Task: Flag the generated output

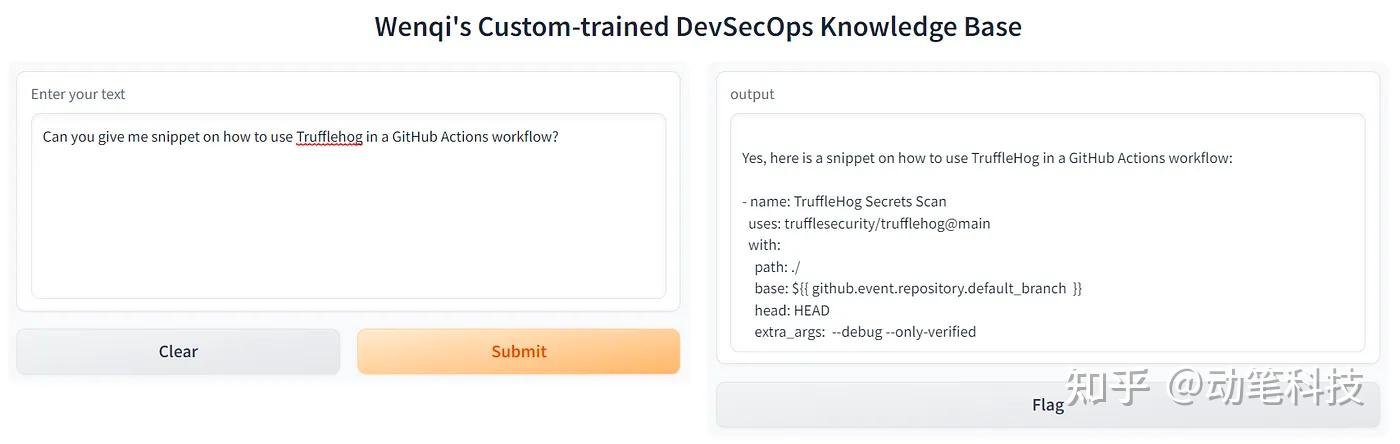Action: coord(1048,405)
